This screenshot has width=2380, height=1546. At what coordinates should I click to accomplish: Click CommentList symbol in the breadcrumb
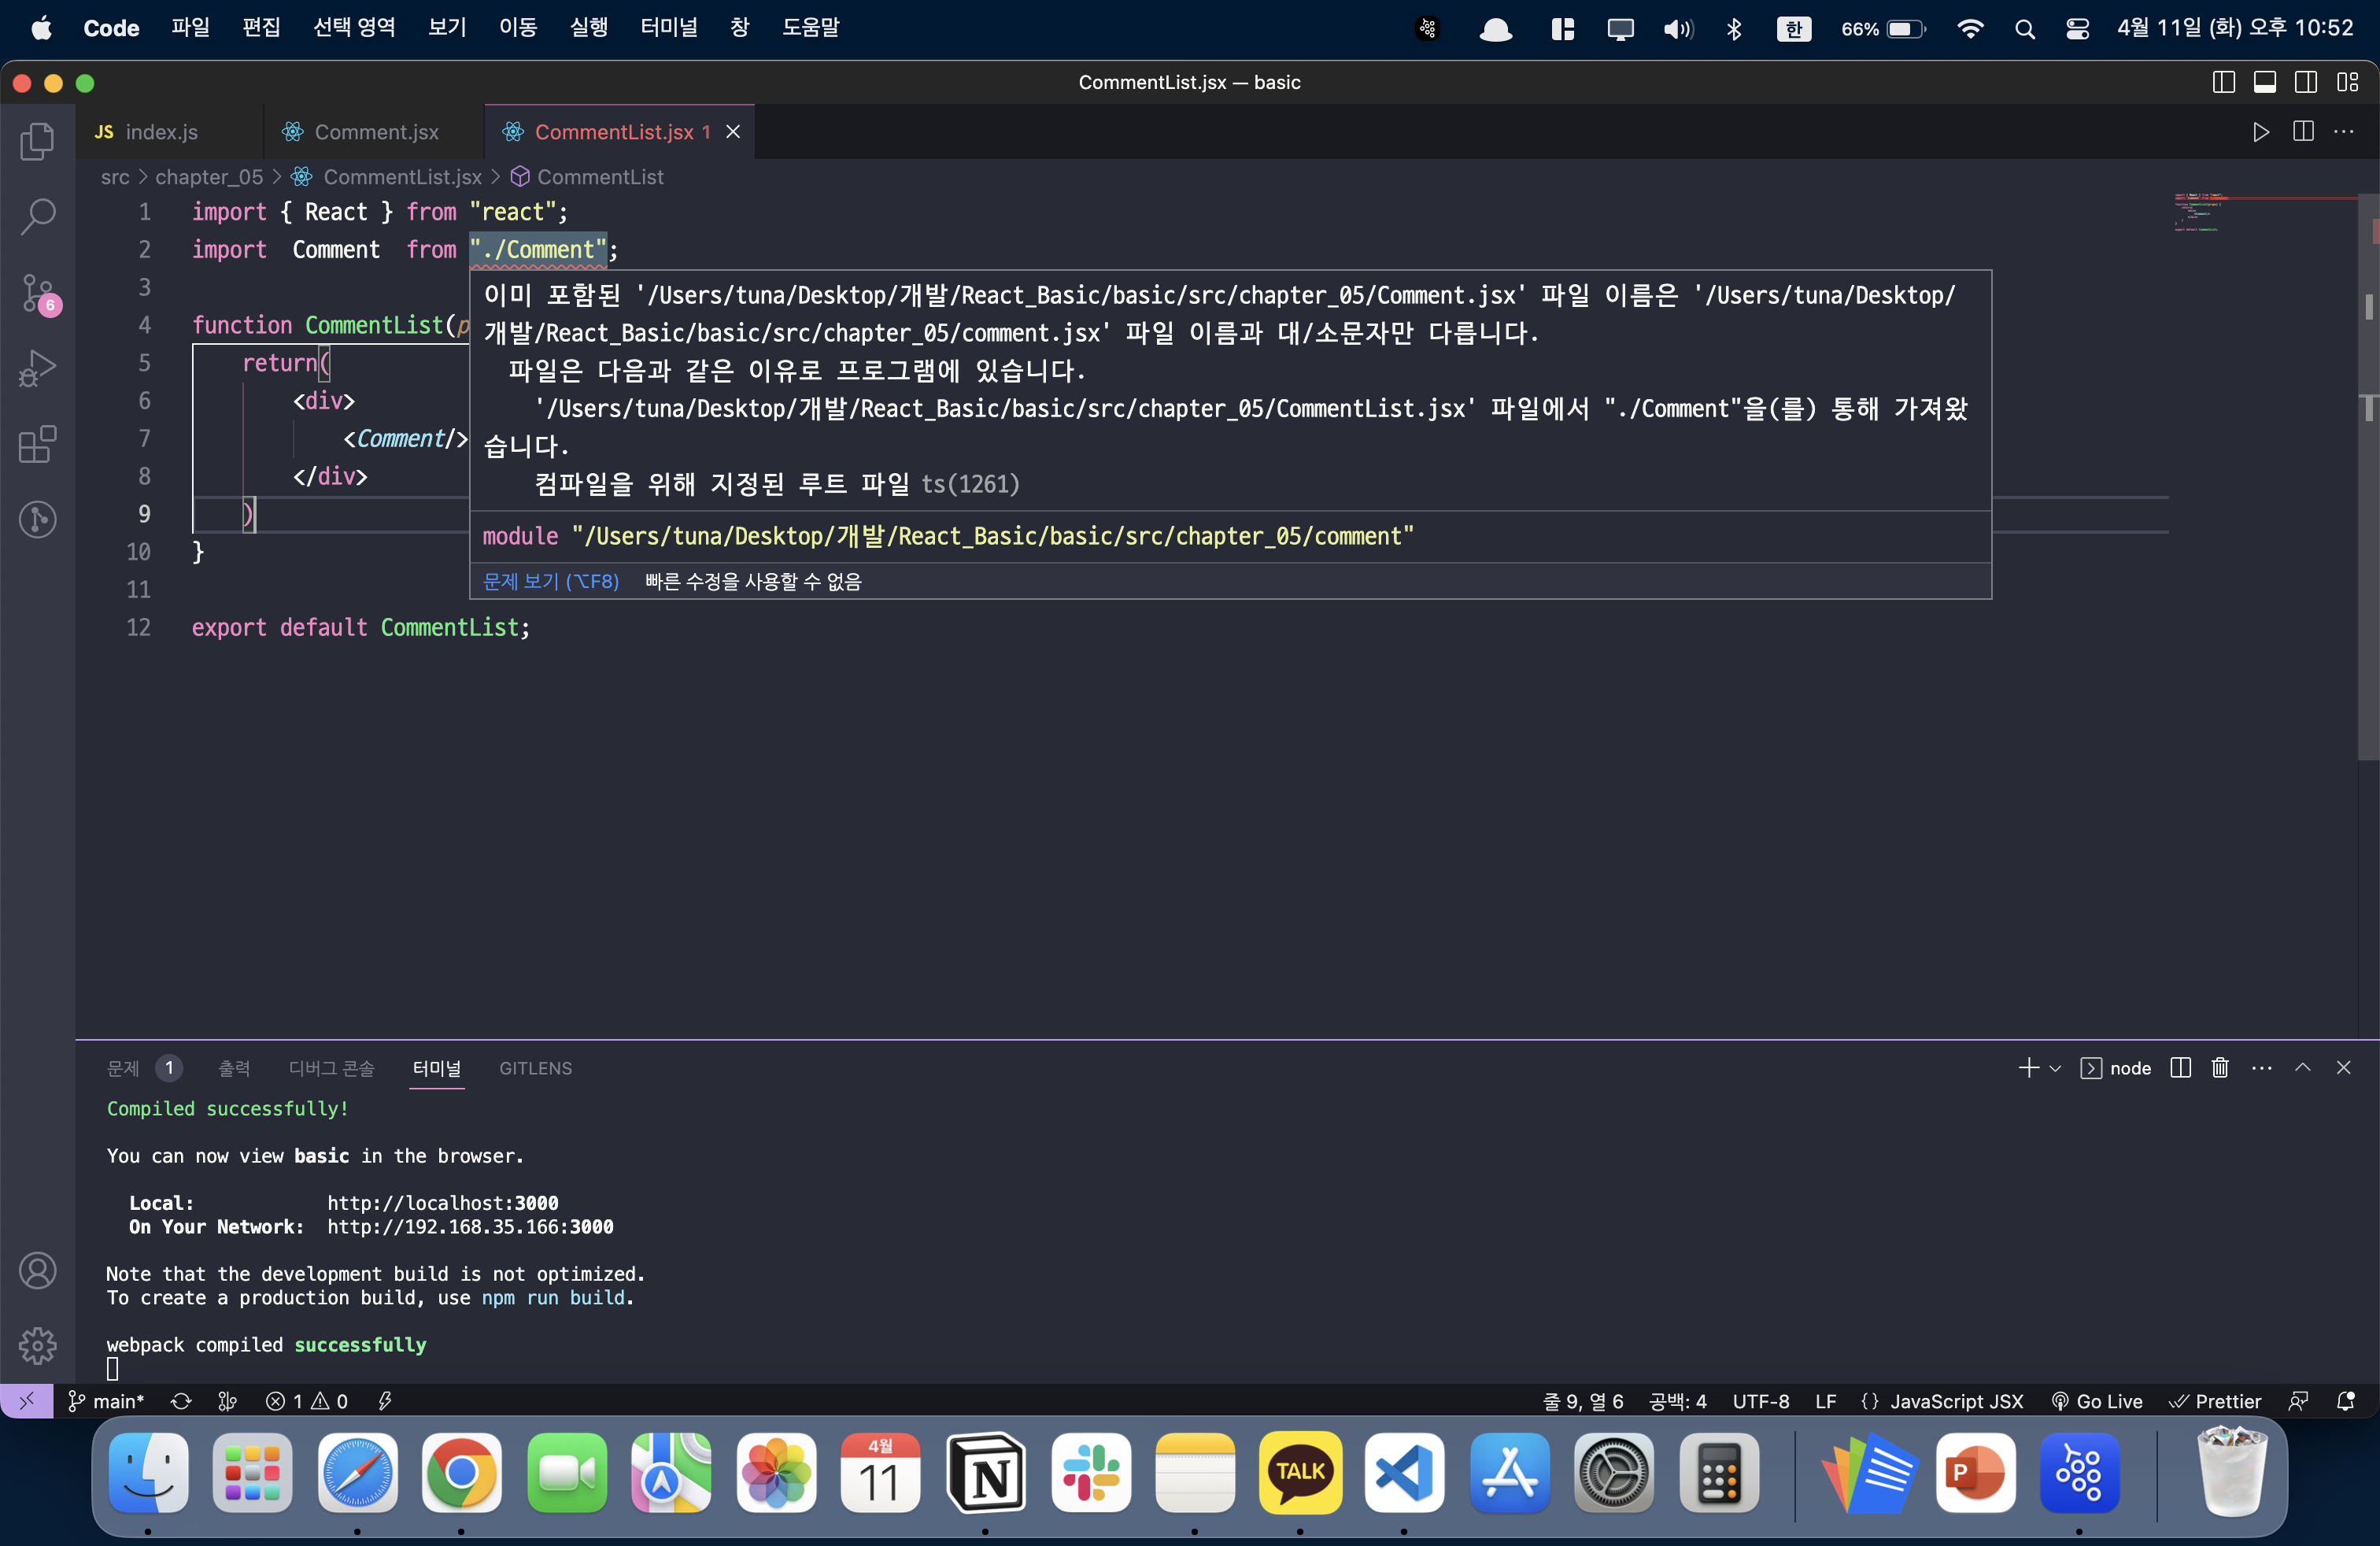(x=600, y=177)
